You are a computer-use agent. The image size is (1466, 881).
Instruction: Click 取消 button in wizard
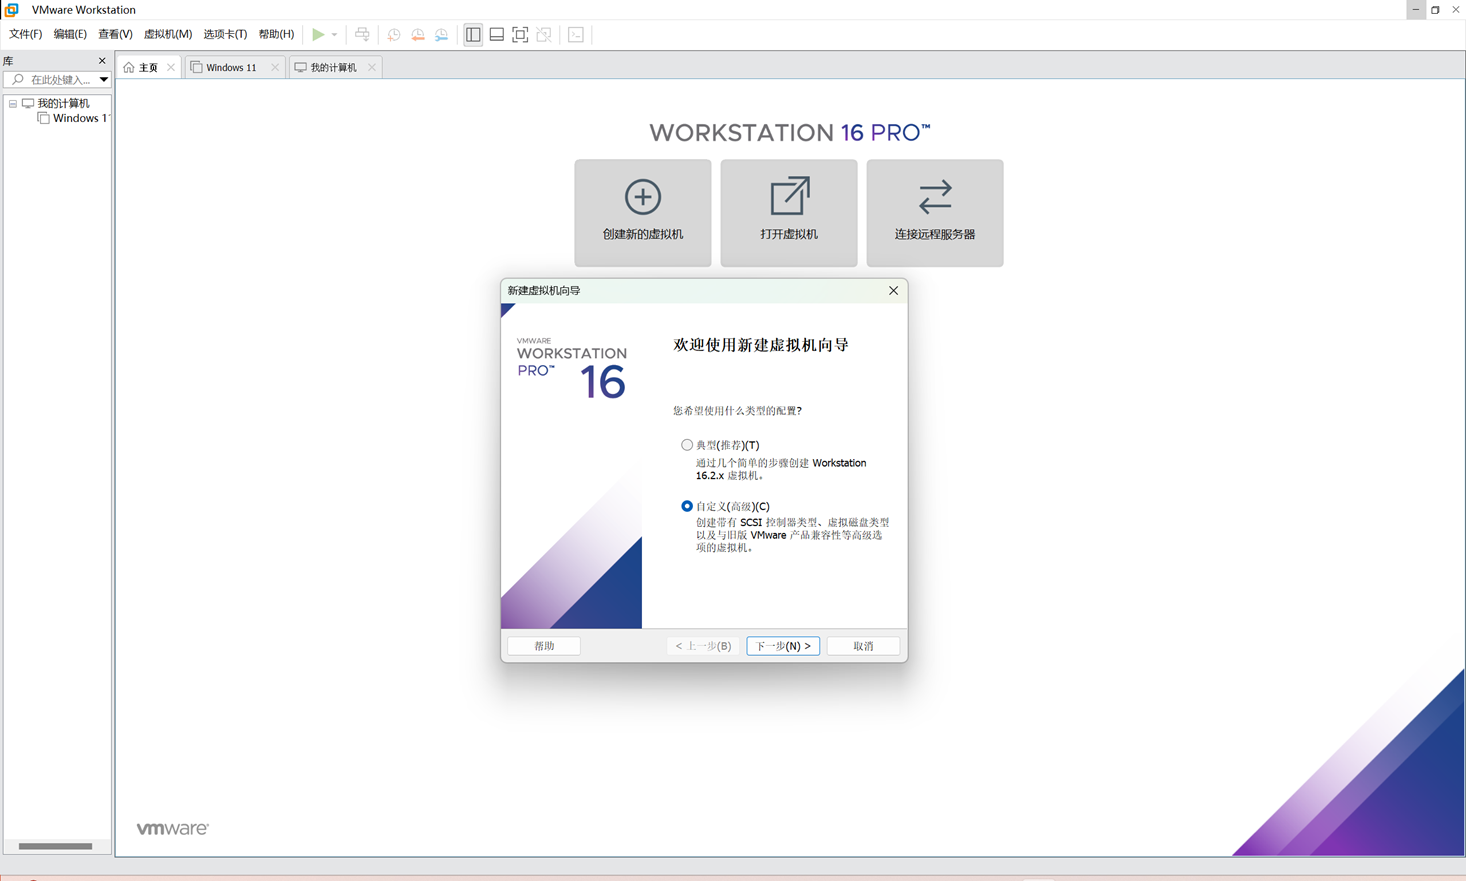[x=863, y=646]
